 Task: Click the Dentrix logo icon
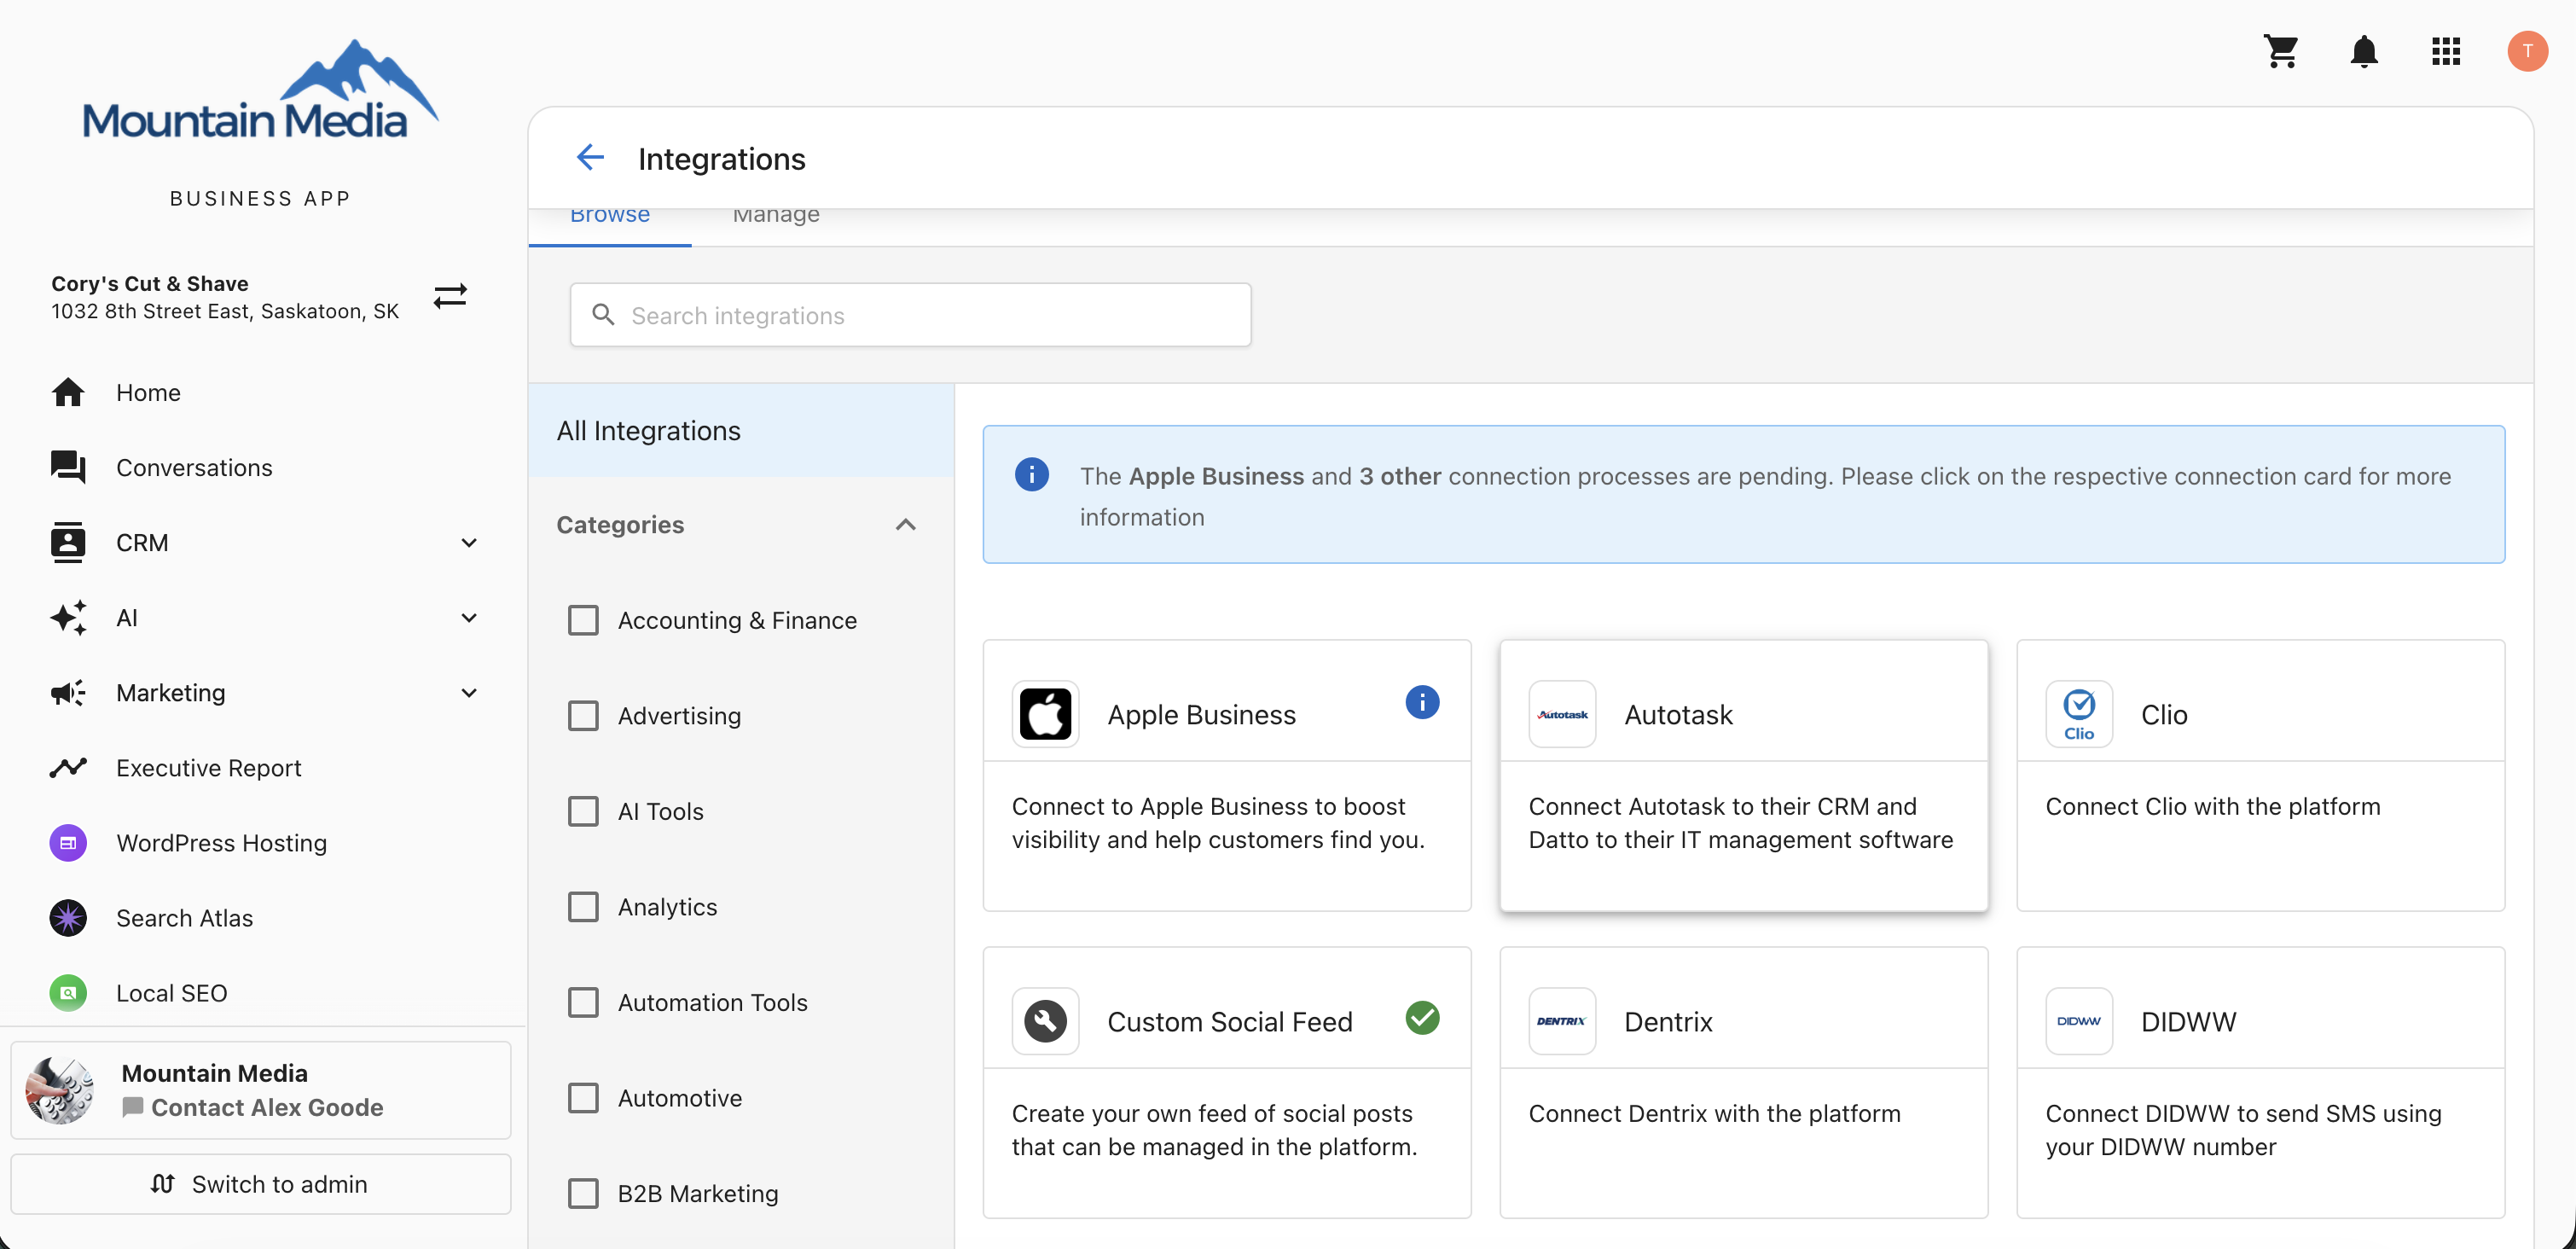[x=1562, y=1021]
